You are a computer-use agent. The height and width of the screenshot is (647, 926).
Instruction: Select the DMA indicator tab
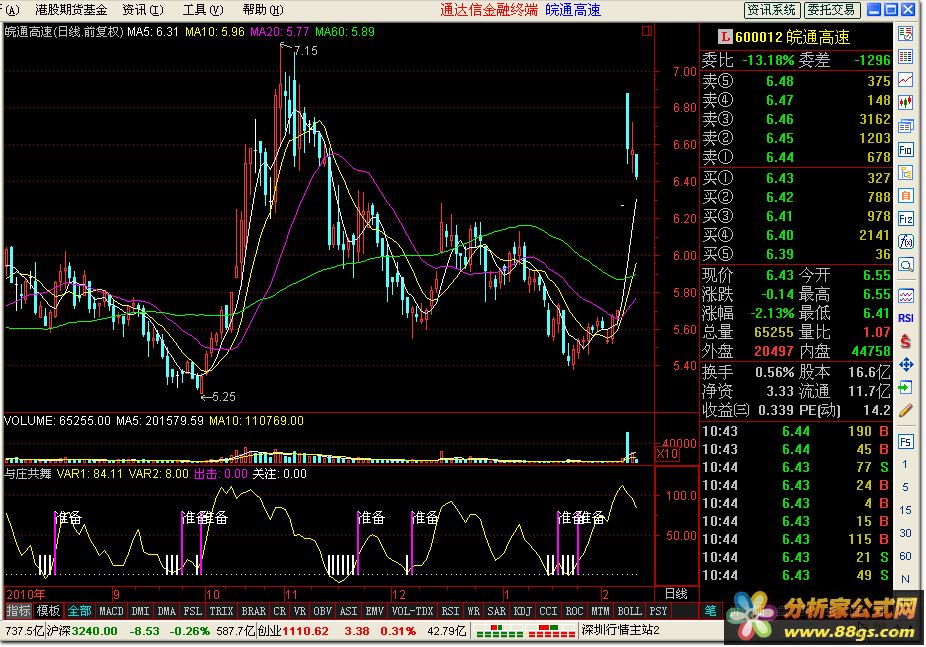point(167,611)
